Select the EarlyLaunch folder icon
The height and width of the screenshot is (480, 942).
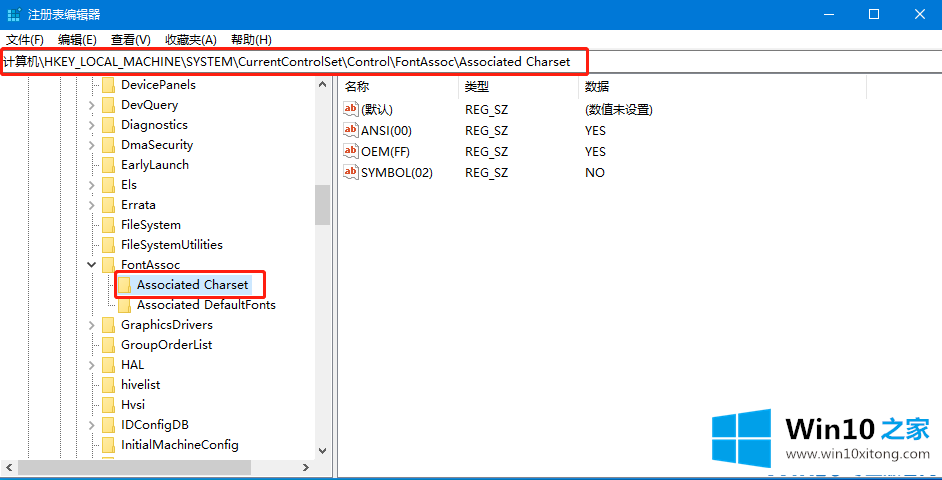point(108,165)
